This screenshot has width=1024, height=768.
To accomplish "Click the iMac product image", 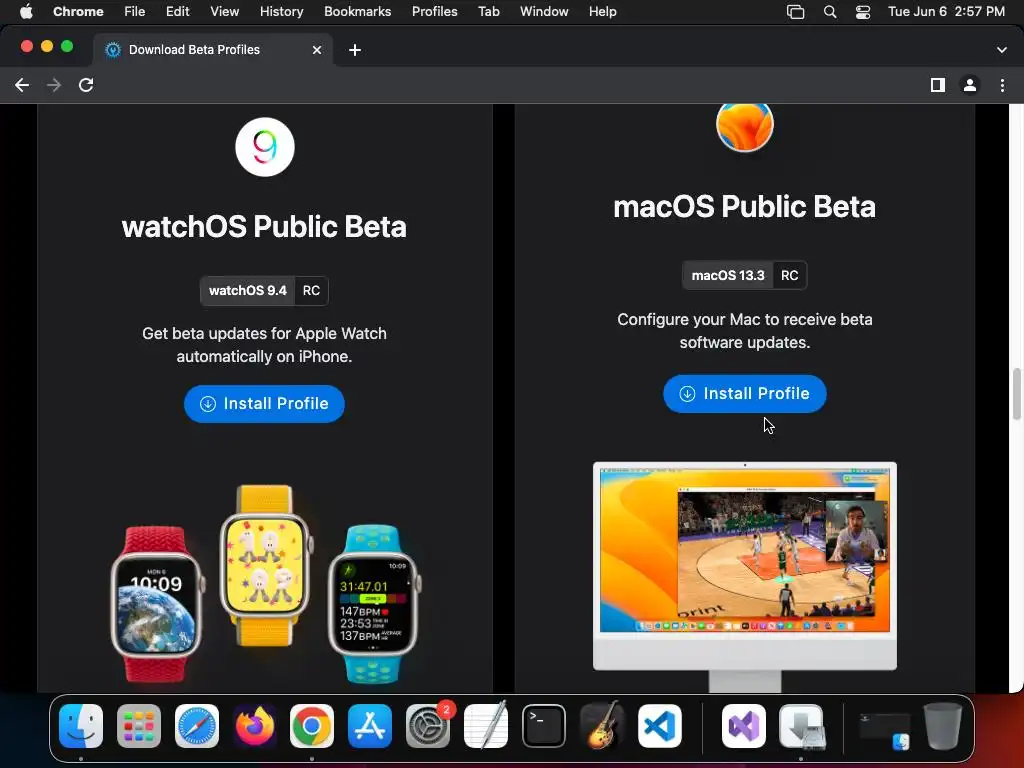I will pos(744,577).
